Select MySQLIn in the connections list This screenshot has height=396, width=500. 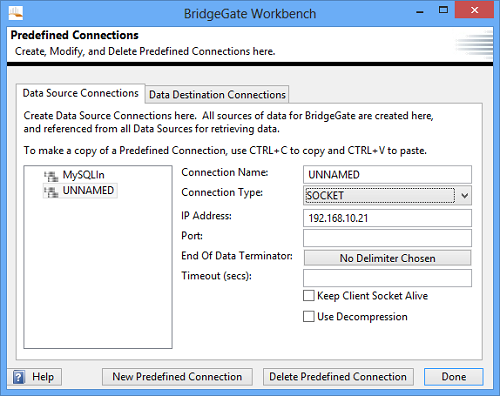click(83, 175)
